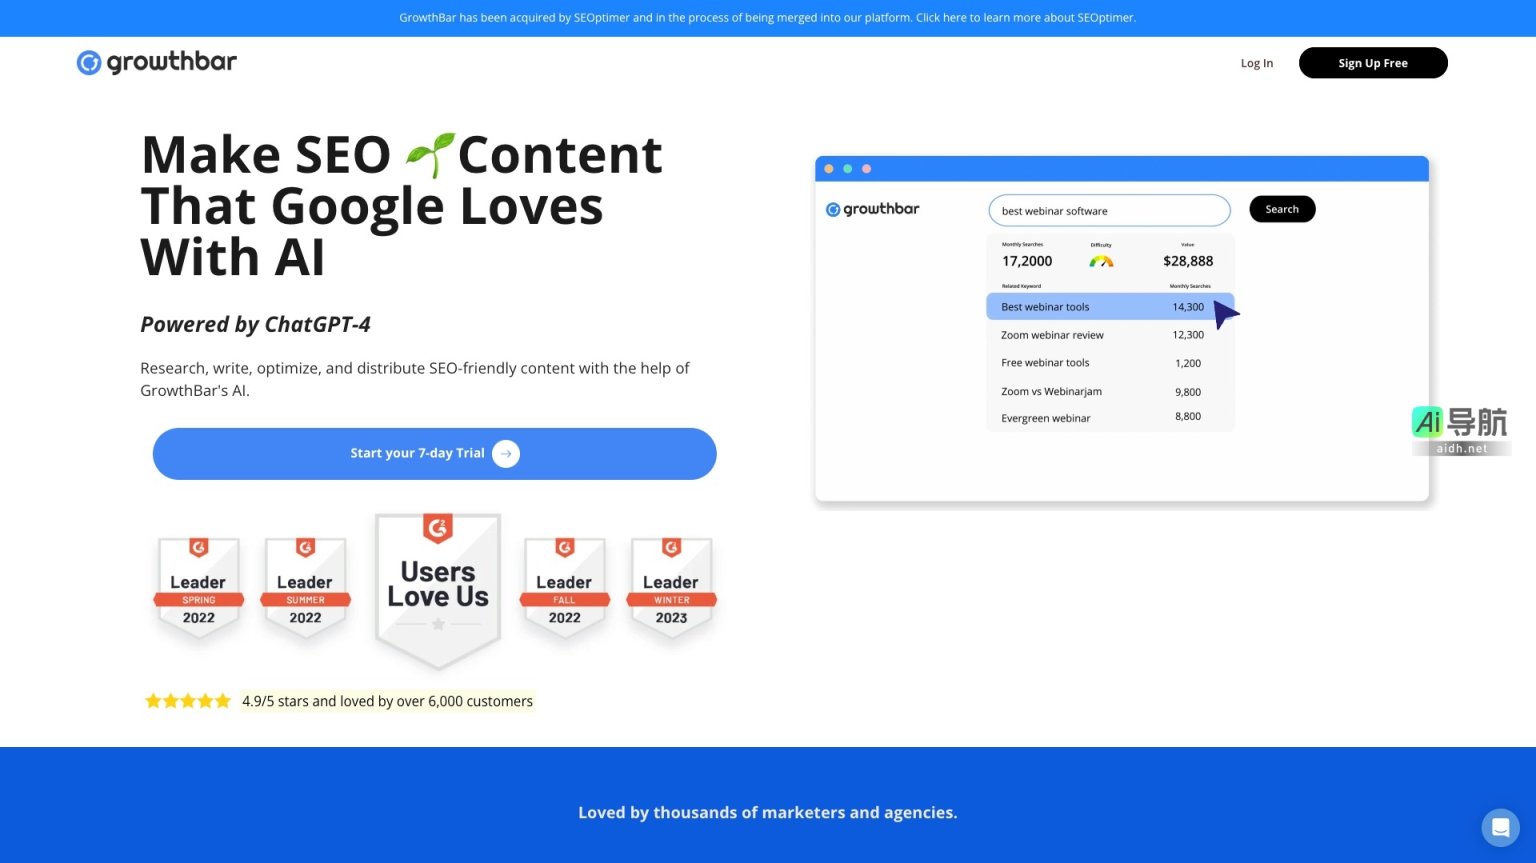Image resolution: width=1536 pixels, height=863 pixels.
Task: Click the G2 Users Love Us badge
Action: [438, 588]
